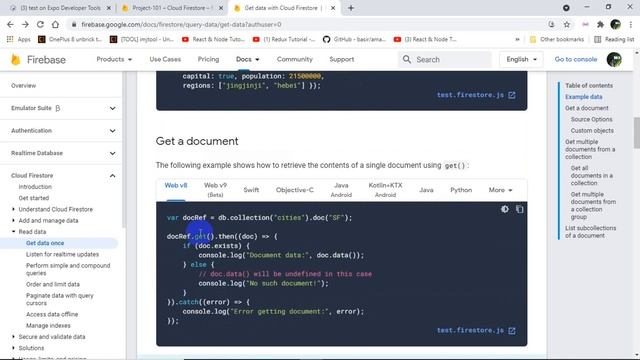Click the Firebase search field

pyautogui.click(x=445, y=60)
